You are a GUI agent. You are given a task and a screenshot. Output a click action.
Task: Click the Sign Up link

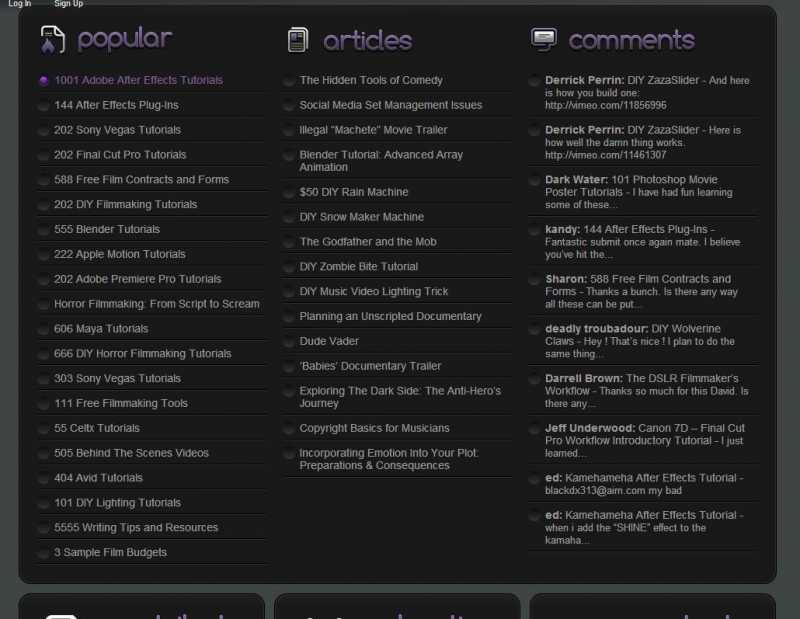(x=68, y=4)
